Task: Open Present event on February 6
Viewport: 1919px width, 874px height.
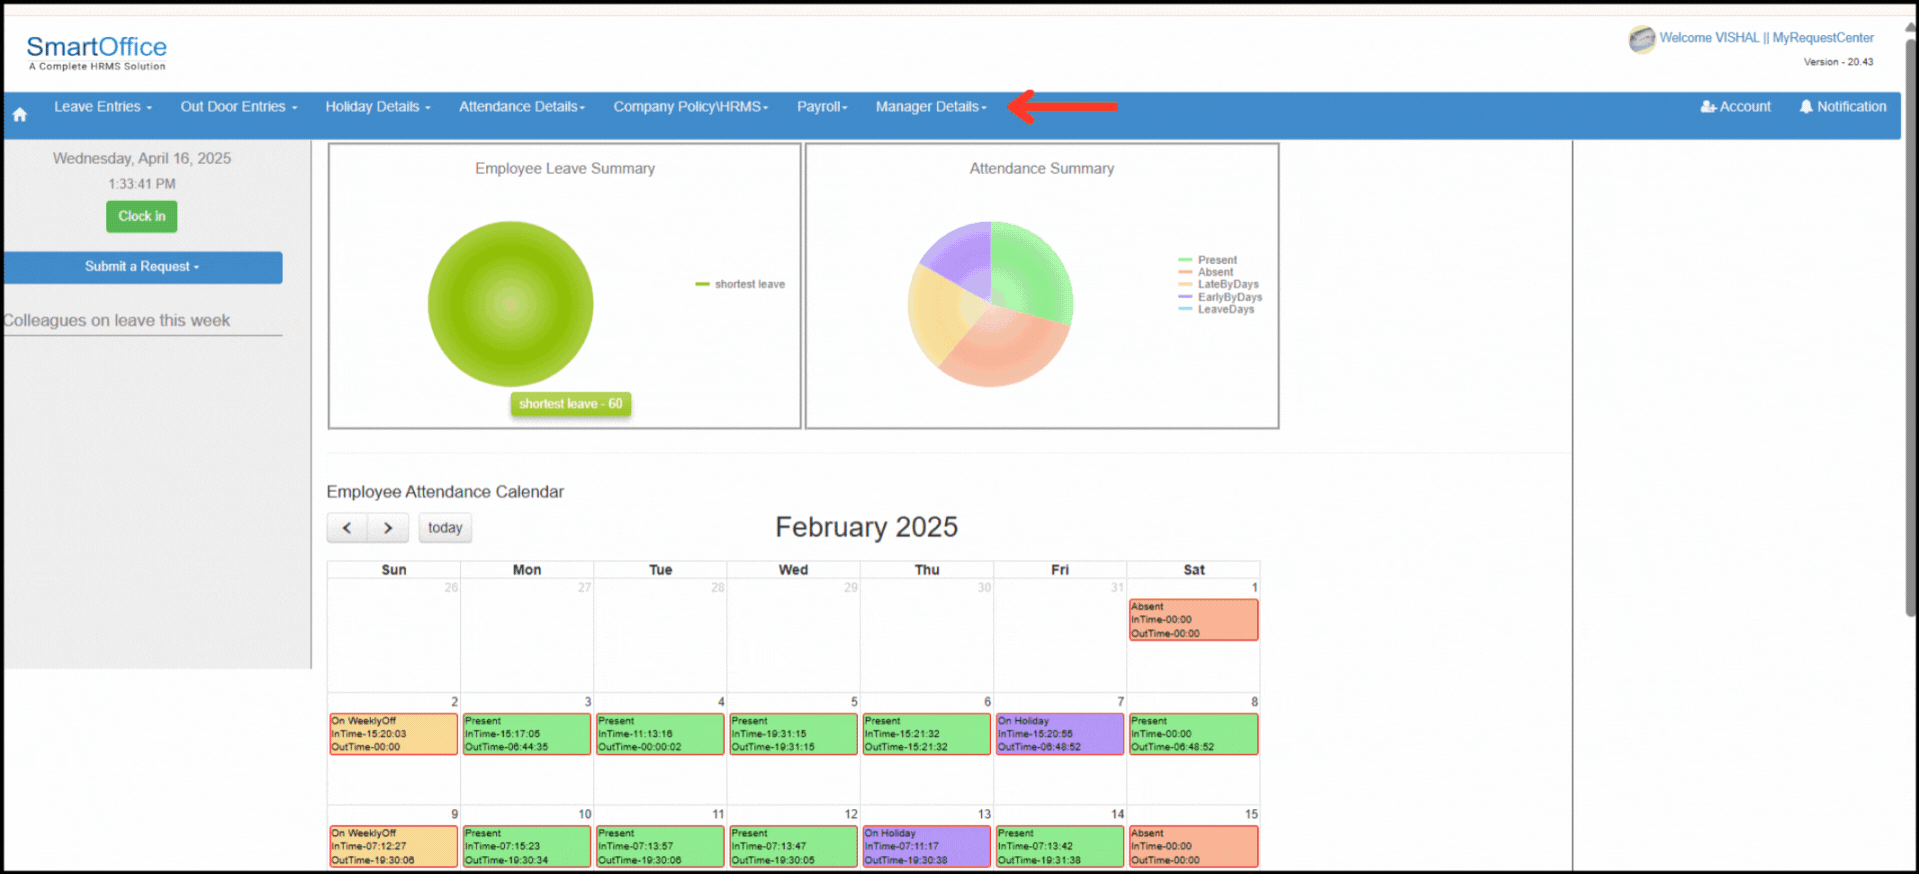Action: pyautogui.click(x=927, y=734)
